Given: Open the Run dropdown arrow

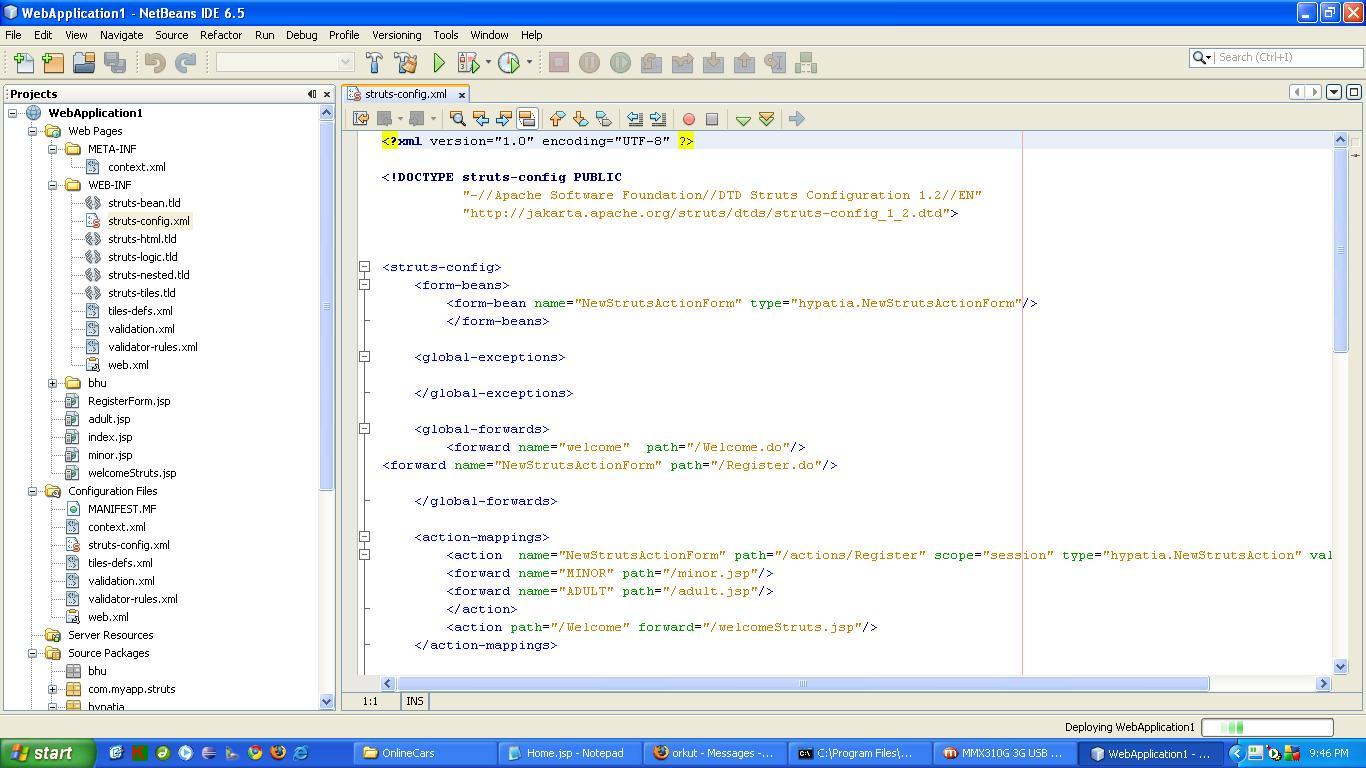Looking at the screenshot, I should (x=487, y=62).
